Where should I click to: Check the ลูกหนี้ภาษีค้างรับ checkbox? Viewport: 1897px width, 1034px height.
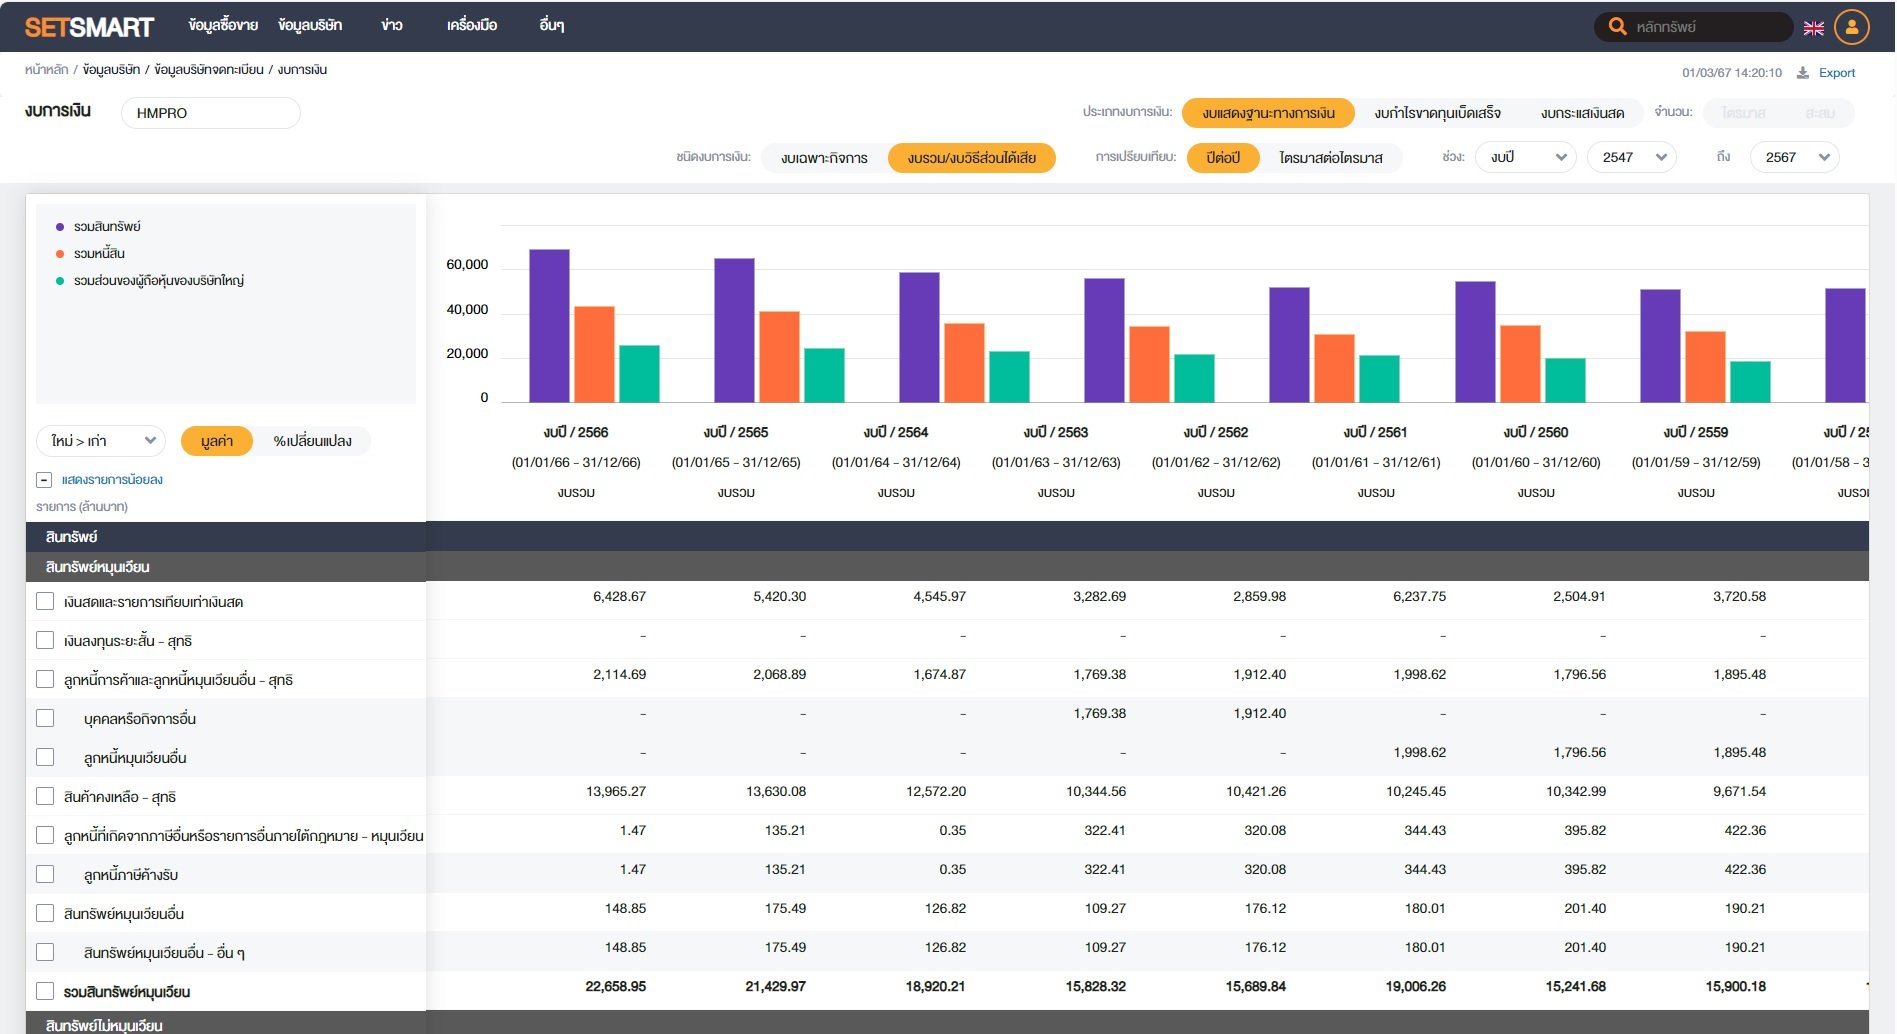(45, 874)
